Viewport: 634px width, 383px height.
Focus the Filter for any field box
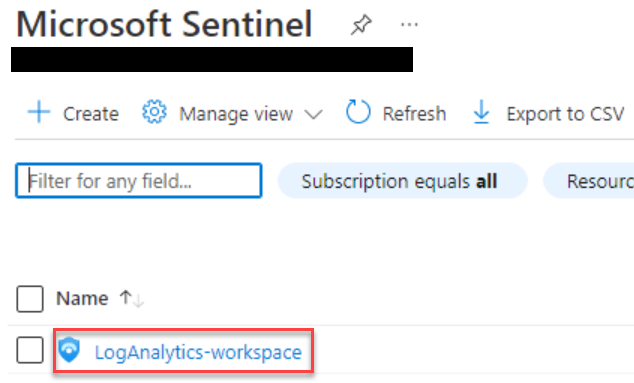pos(139,180)
